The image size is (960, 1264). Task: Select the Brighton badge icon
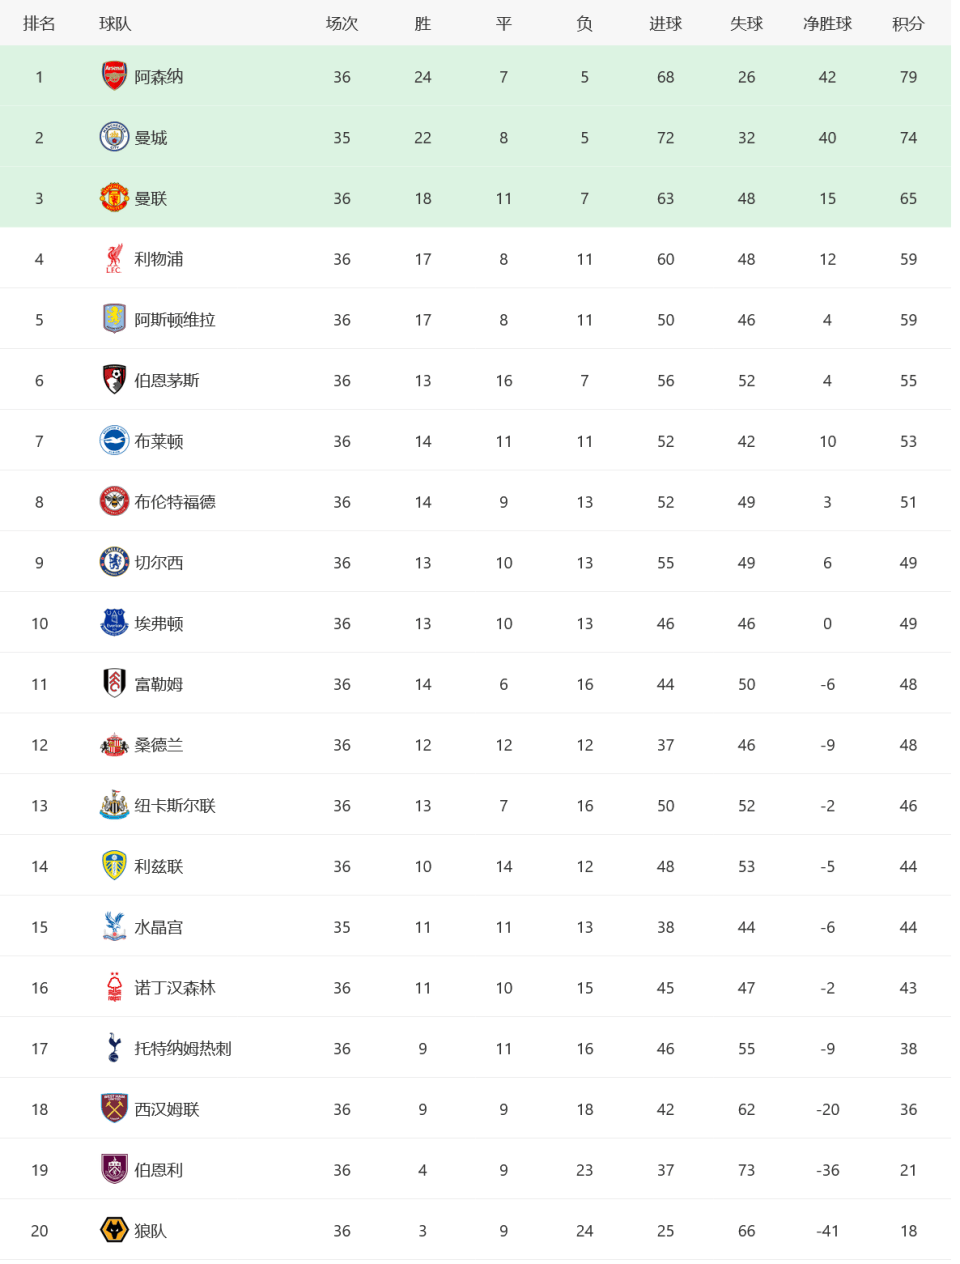[x=114, y=441]
